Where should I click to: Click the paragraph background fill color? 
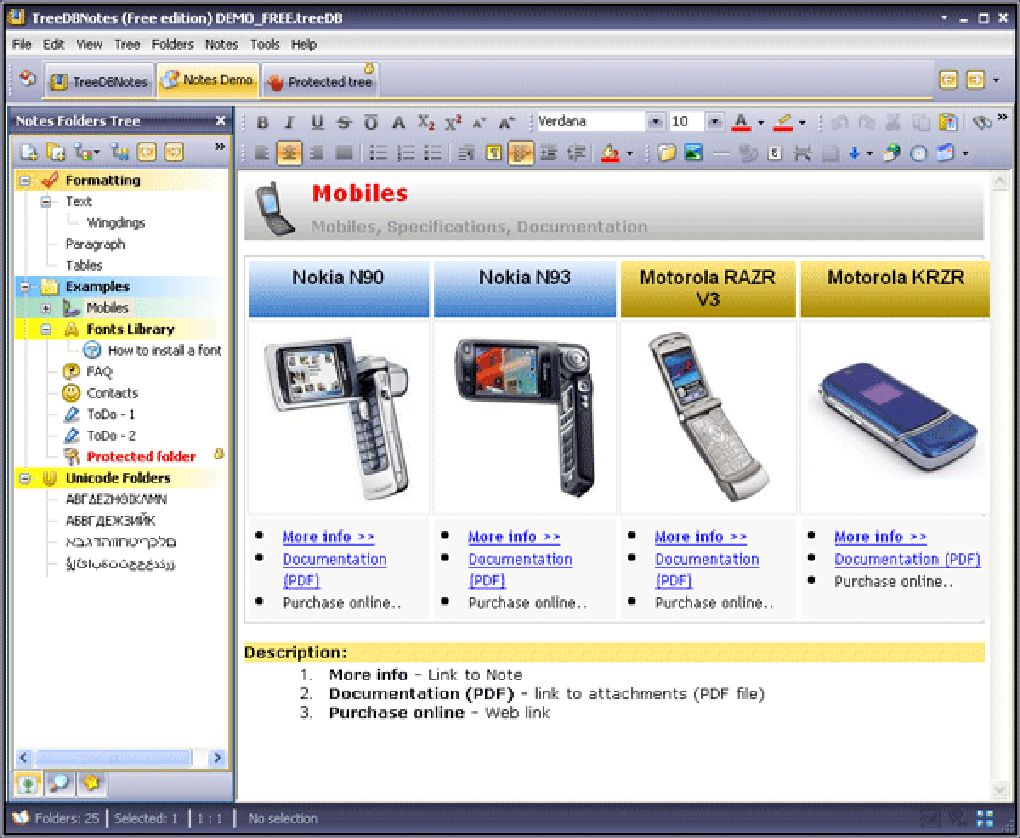pyautogui.click(x=610, y=154)
